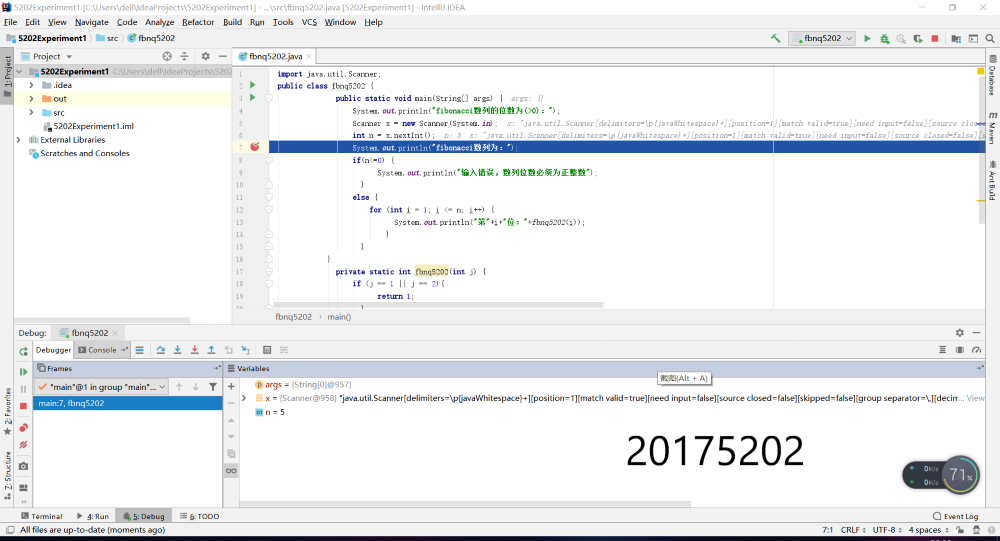Click Run to Cursor icon

point(246,350)
